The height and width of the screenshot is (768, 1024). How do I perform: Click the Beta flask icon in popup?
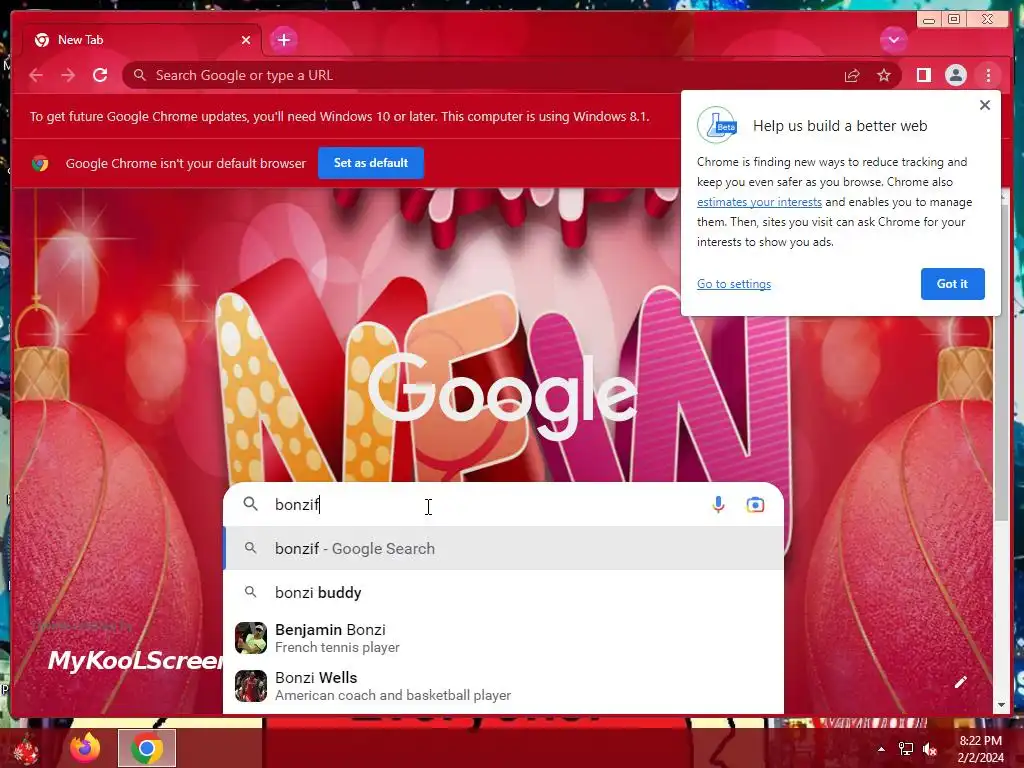(x=717, y=125)
